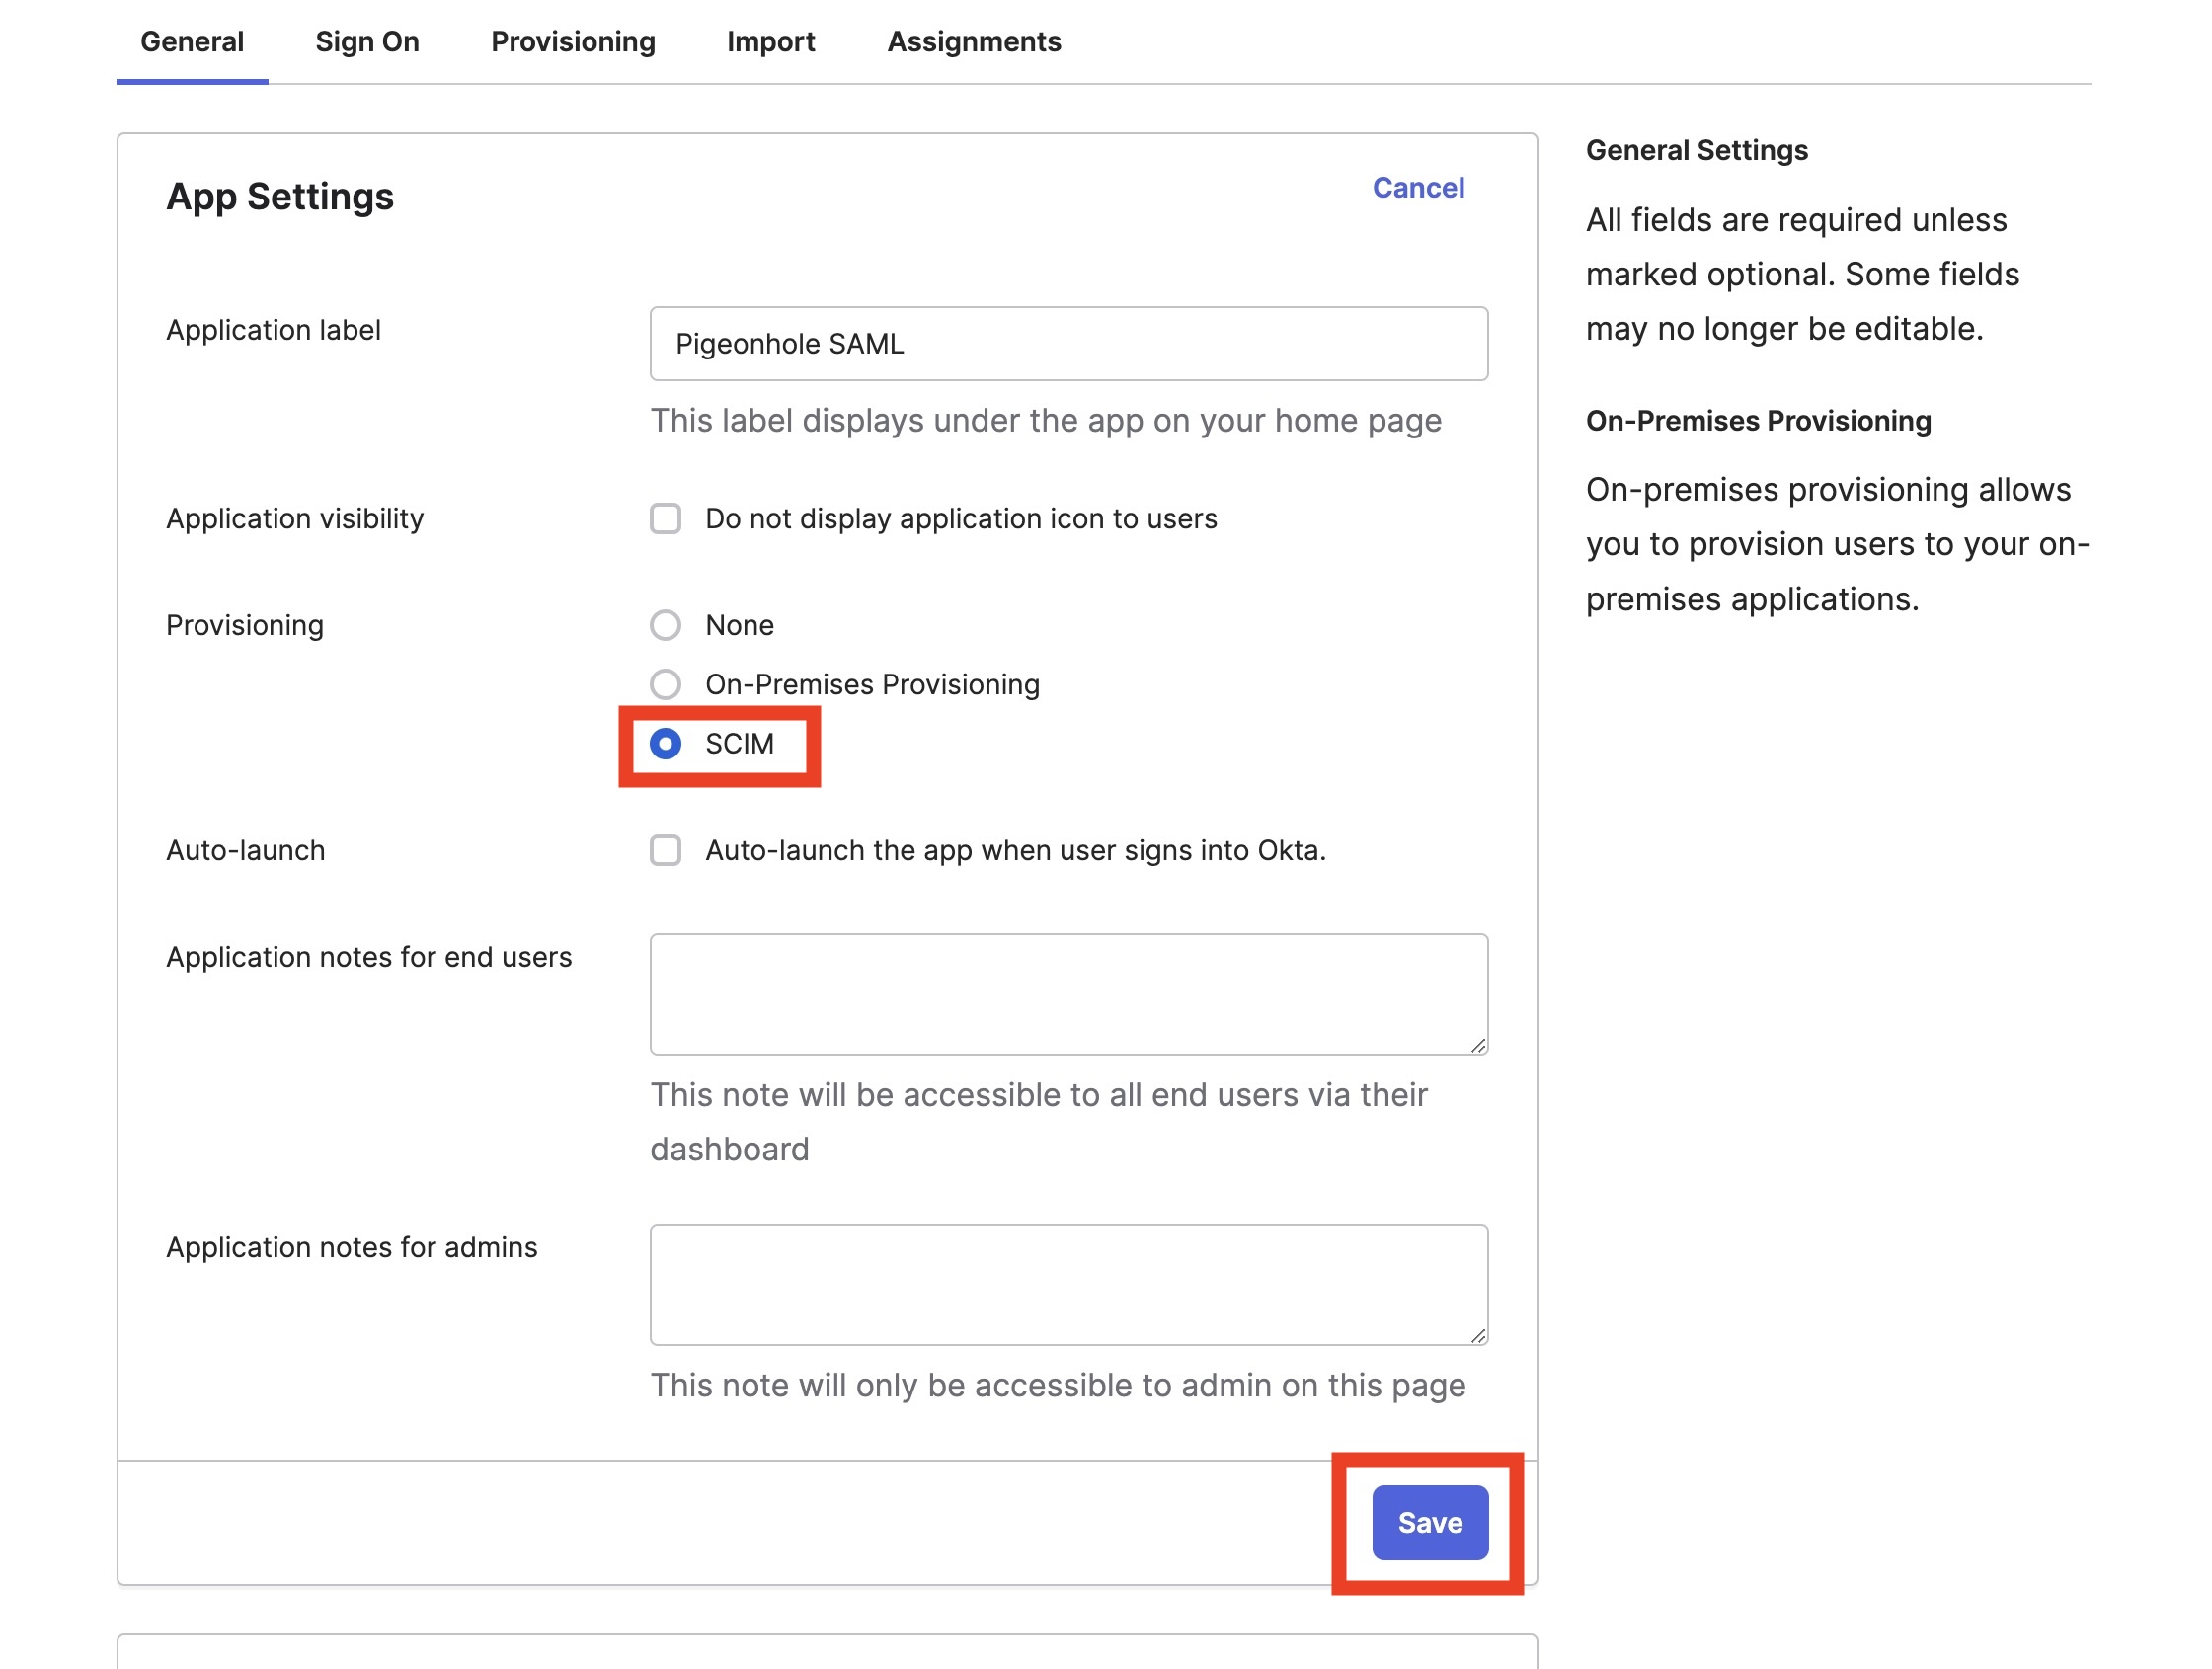Go to the Import tab
Image resolution: width=2212 pixels, height=1669 pixels.
771,42
